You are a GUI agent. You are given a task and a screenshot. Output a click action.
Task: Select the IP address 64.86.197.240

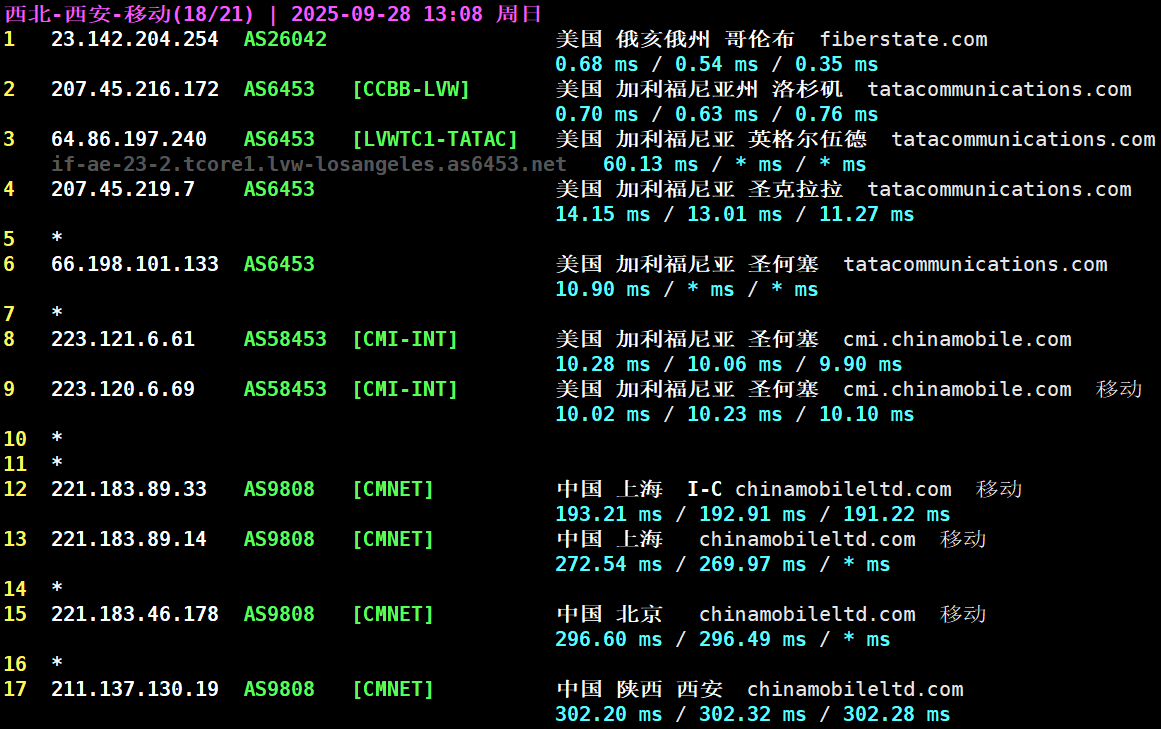click(x=128, y=139)
